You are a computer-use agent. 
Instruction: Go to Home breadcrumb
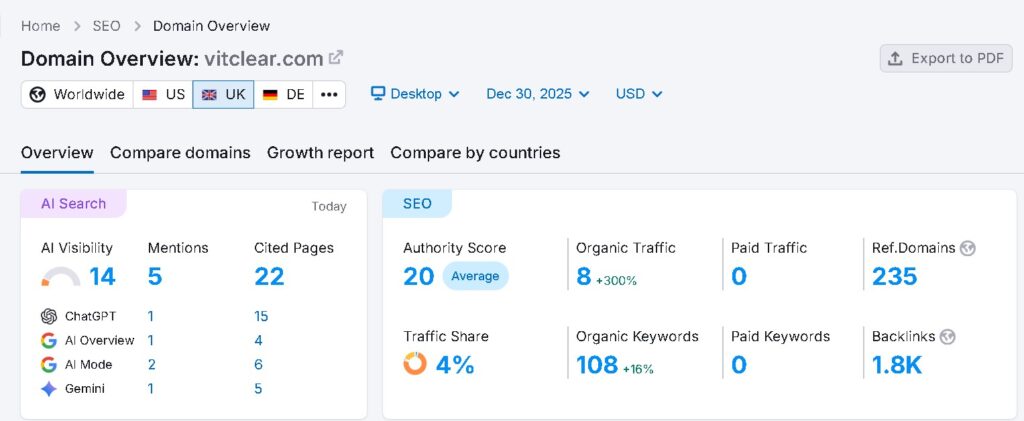click(x=40, y=26)
